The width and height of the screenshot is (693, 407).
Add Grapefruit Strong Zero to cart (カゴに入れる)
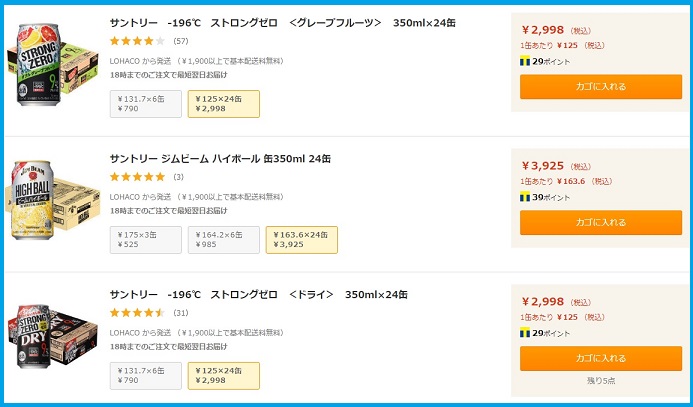click(x=600, y=87)
